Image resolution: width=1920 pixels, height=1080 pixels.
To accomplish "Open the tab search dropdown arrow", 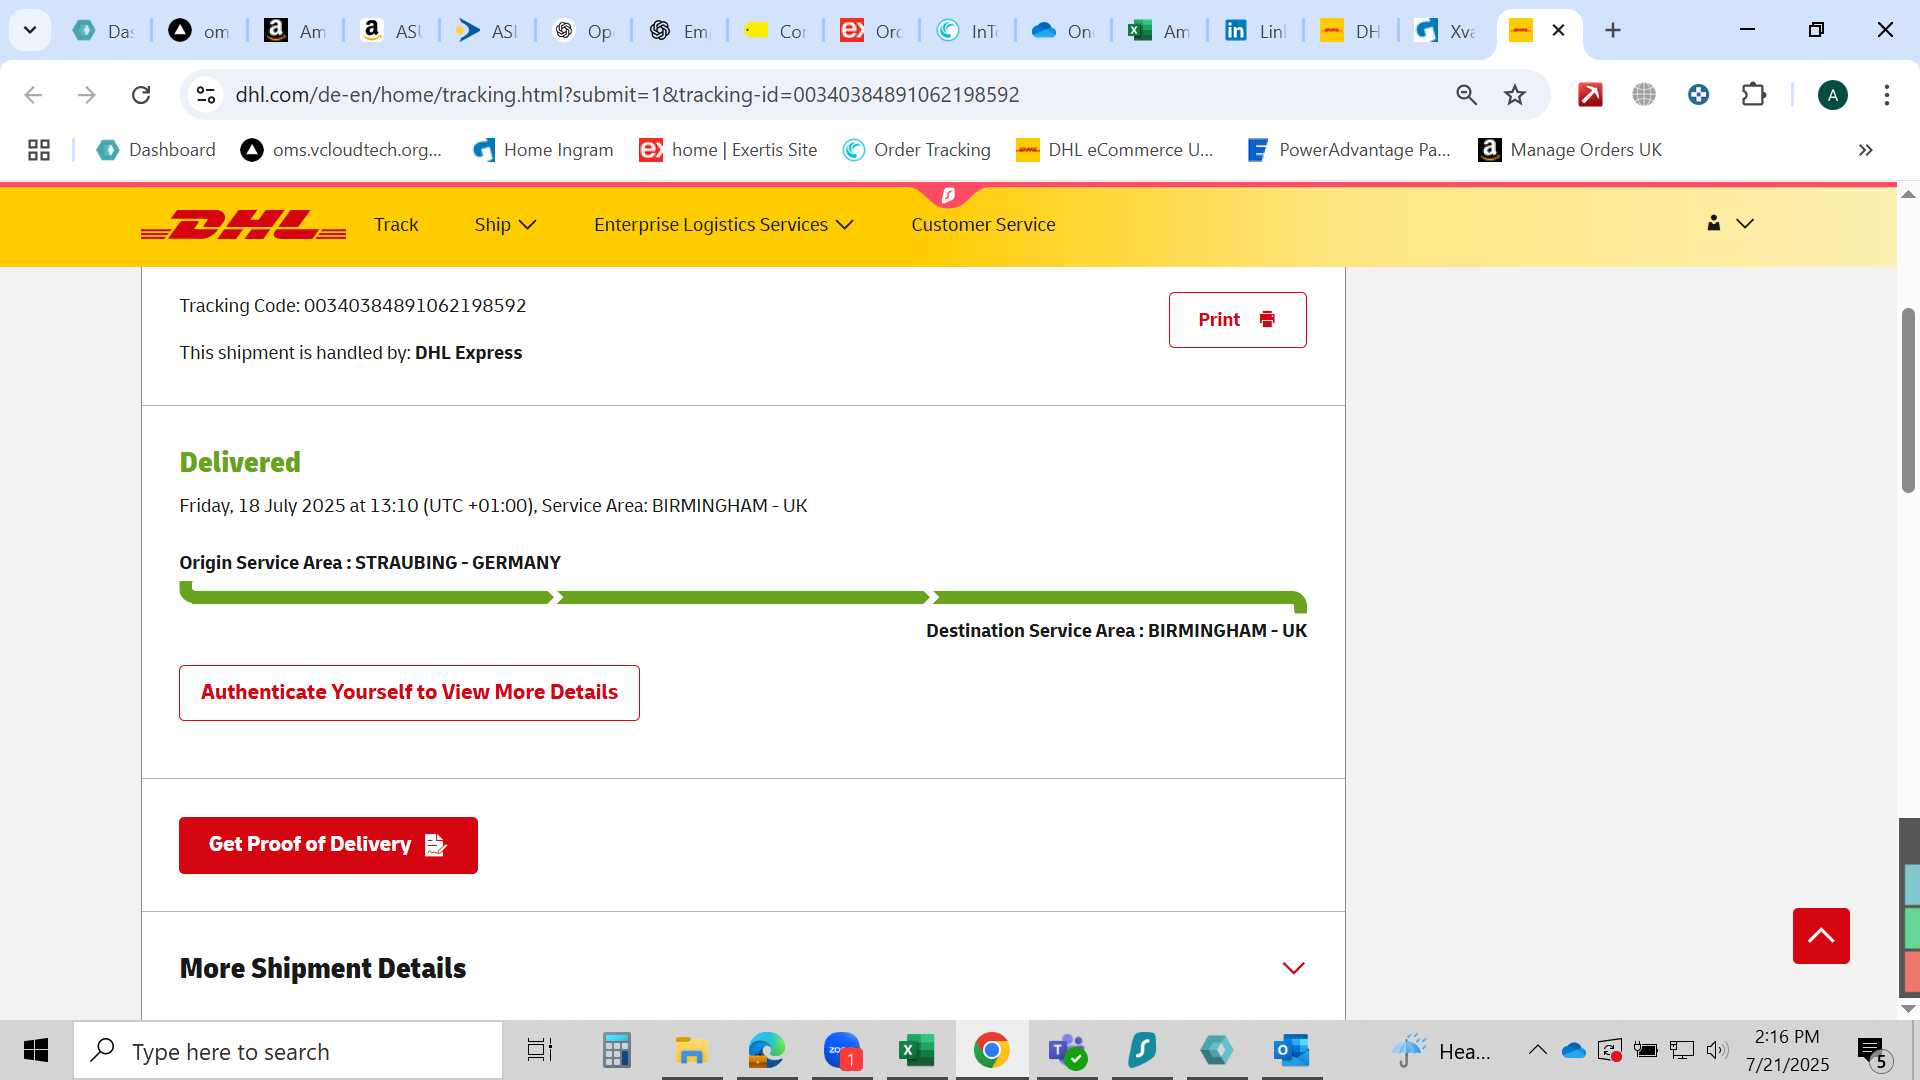I will (30, 30).
